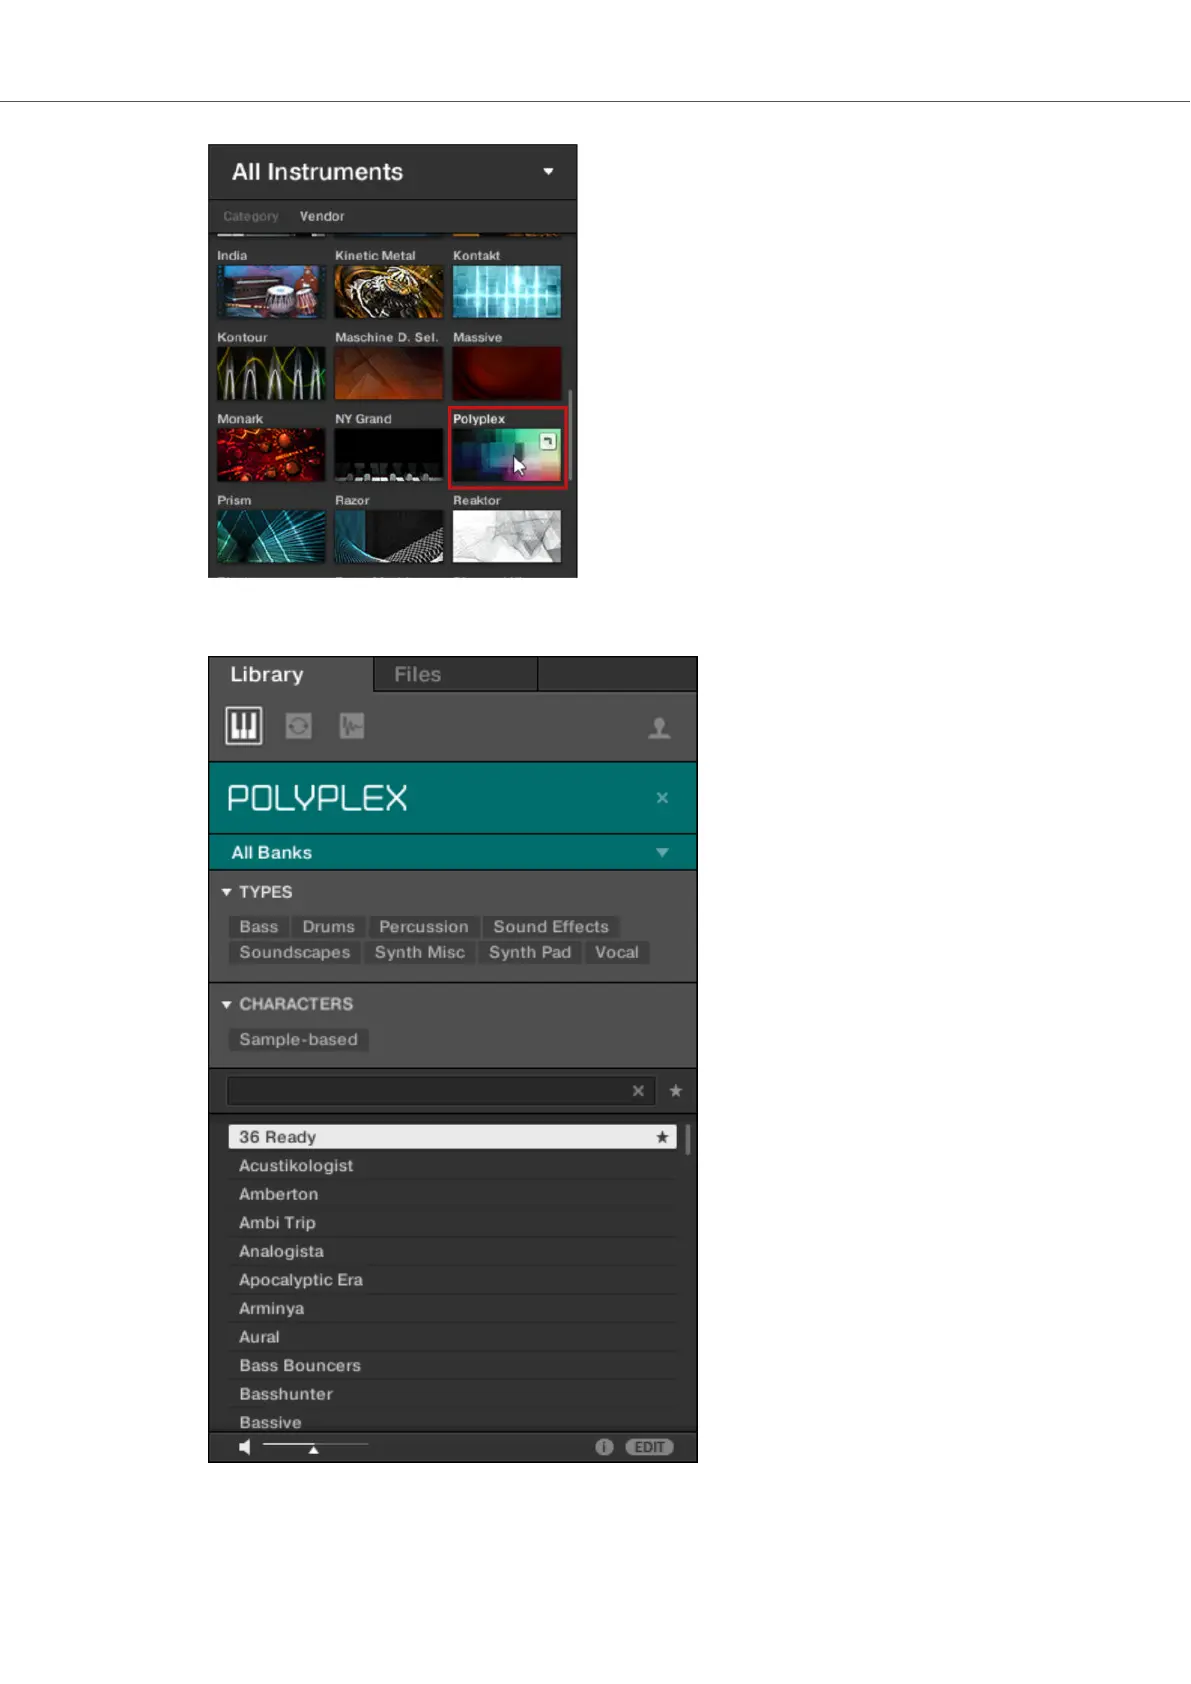
Task: Select the 36 Ready preset
Action: click(452, 1137)
